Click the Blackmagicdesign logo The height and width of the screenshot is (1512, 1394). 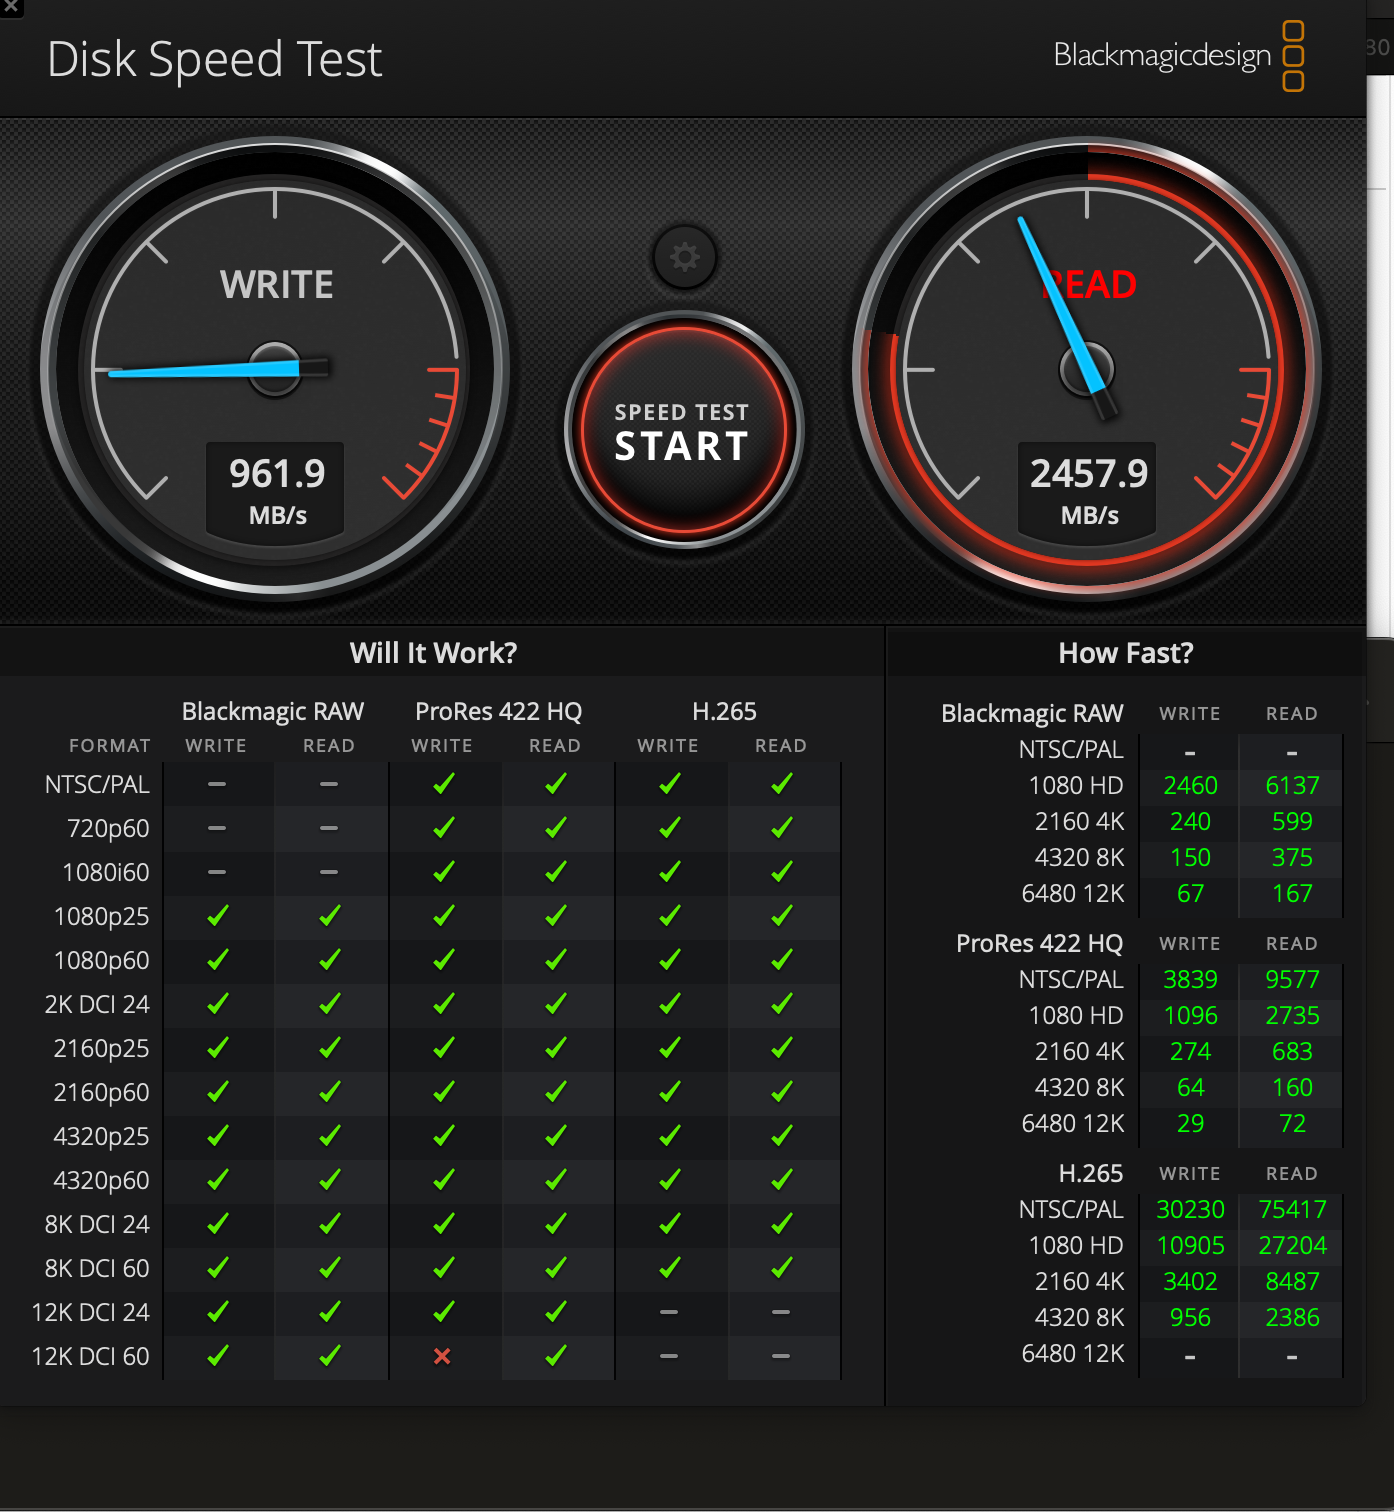(x=1179, y=56)
